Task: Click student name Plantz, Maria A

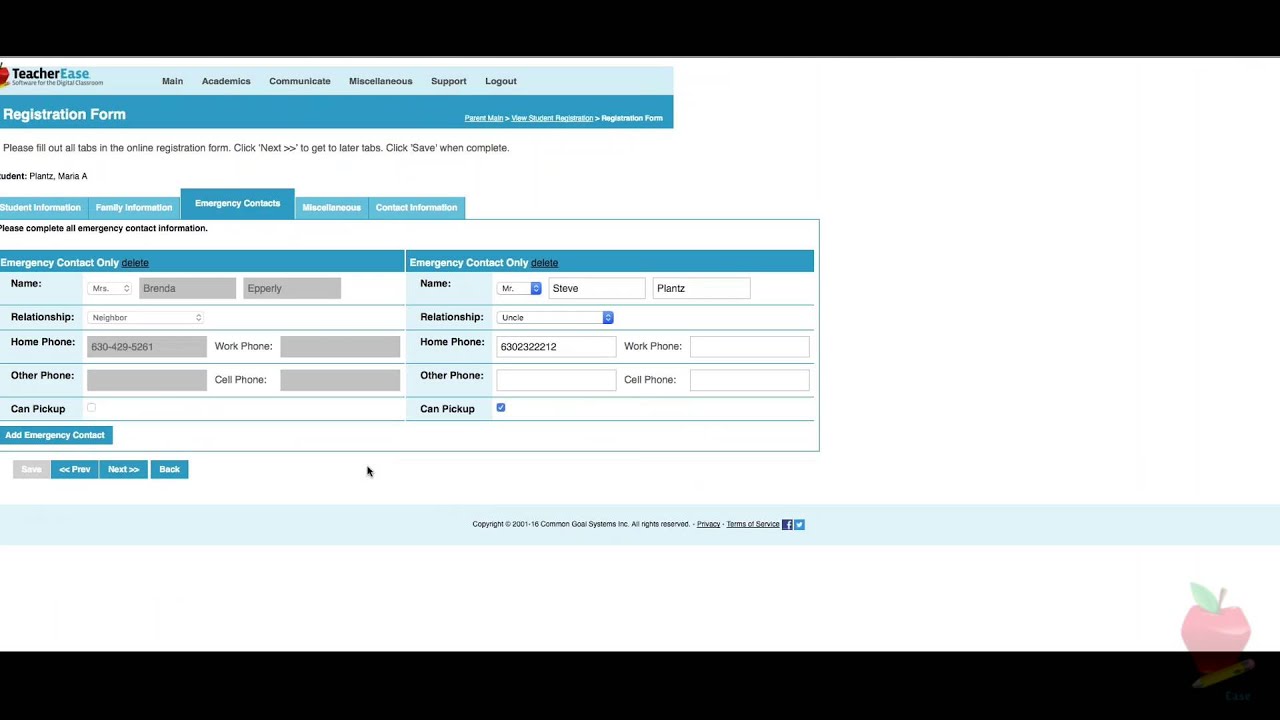Action: coord(58,176)
